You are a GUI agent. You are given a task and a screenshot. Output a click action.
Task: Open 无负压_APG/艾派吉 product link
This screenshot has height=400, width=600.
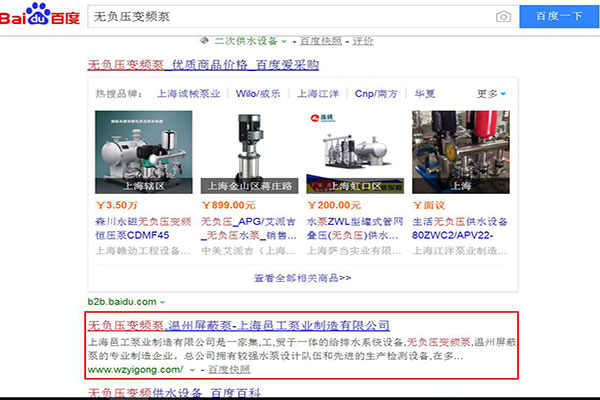249,229
